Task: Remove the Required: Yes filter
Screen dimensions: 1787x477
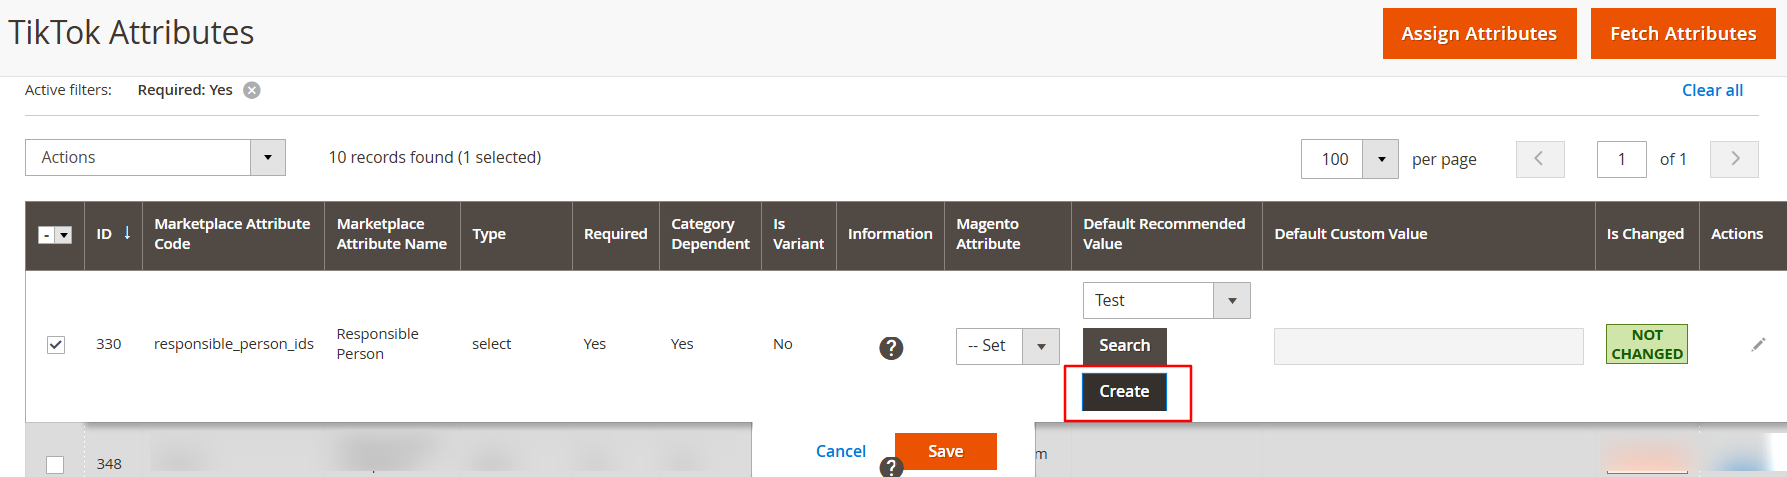Action: click(x=252, y=90)
